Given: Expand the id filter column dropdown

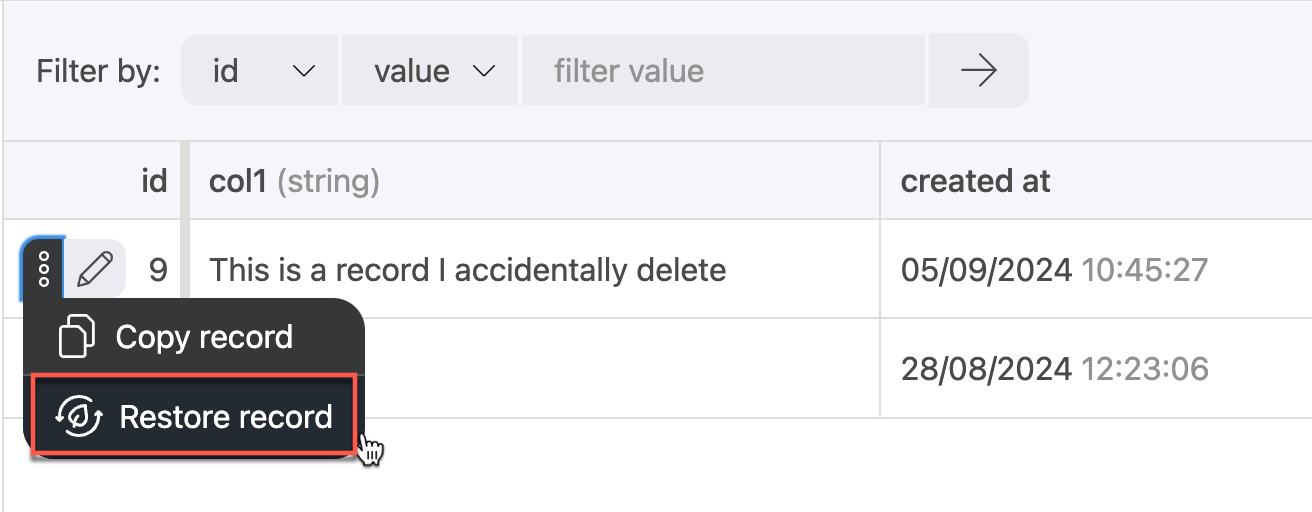Looking at the screenshot, I should (x=262, y=71).
